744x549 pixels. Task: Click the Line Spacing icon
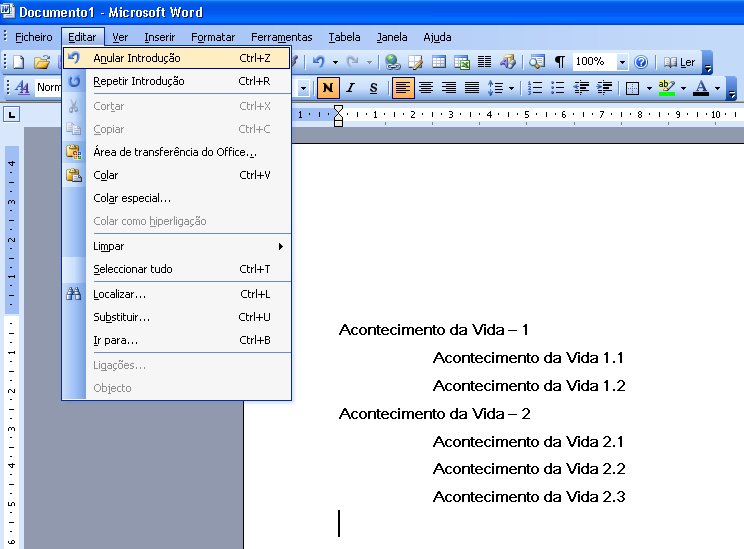495,88
